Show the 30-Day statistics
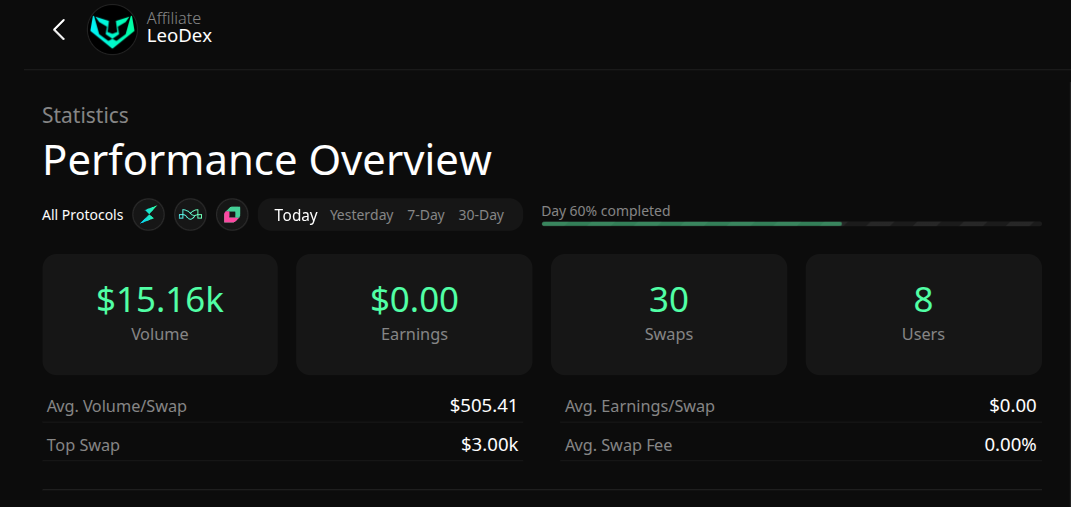Screen dimensions: 1071x507 coord(481,215)
